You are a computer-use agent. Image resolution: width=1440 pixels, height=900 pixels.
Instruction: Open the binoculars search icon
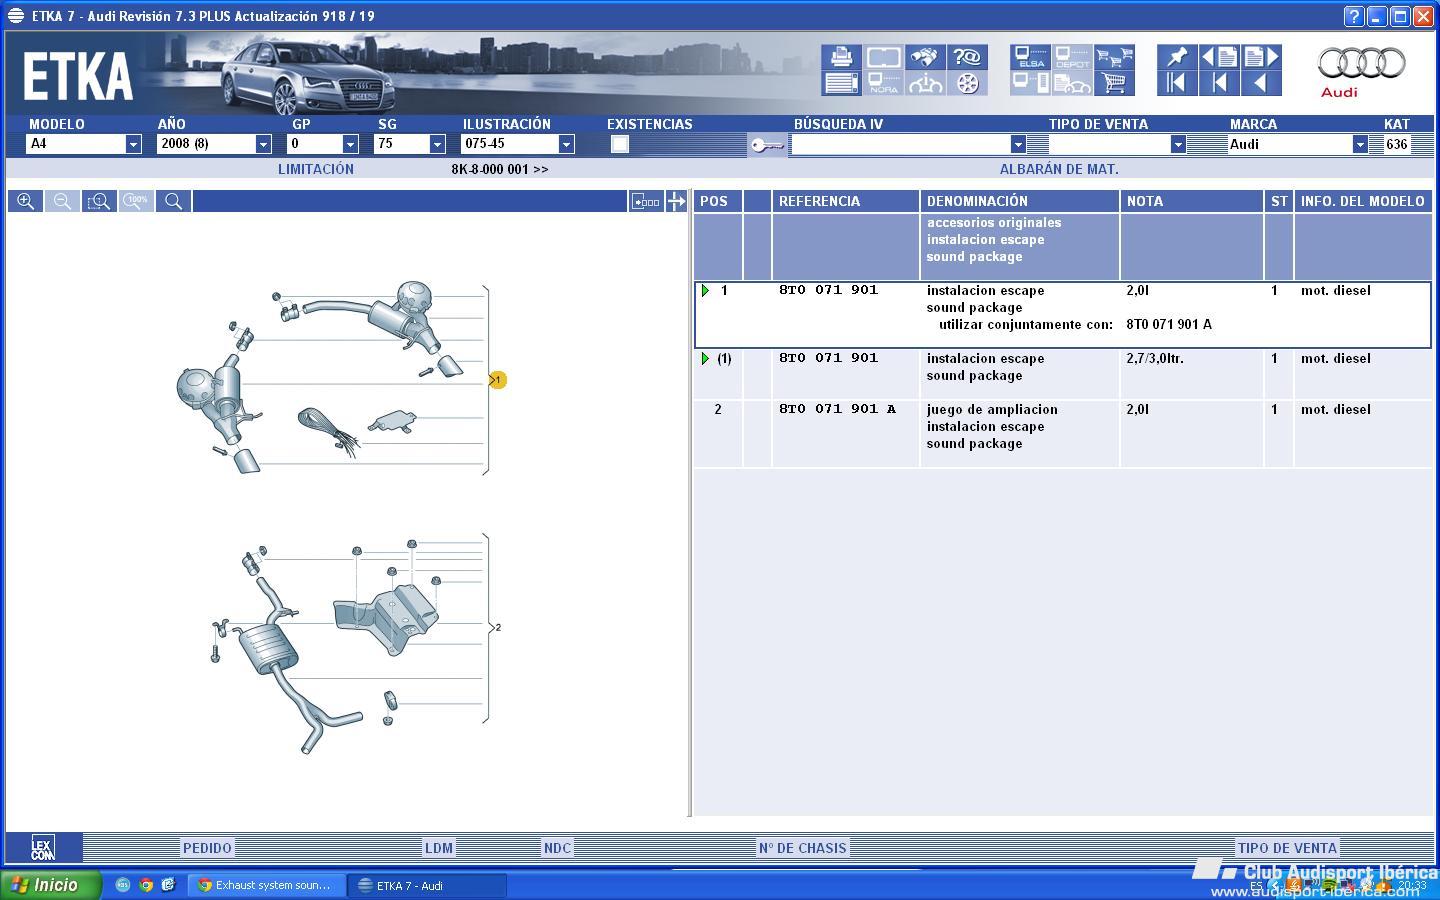[x=926, y=57]
